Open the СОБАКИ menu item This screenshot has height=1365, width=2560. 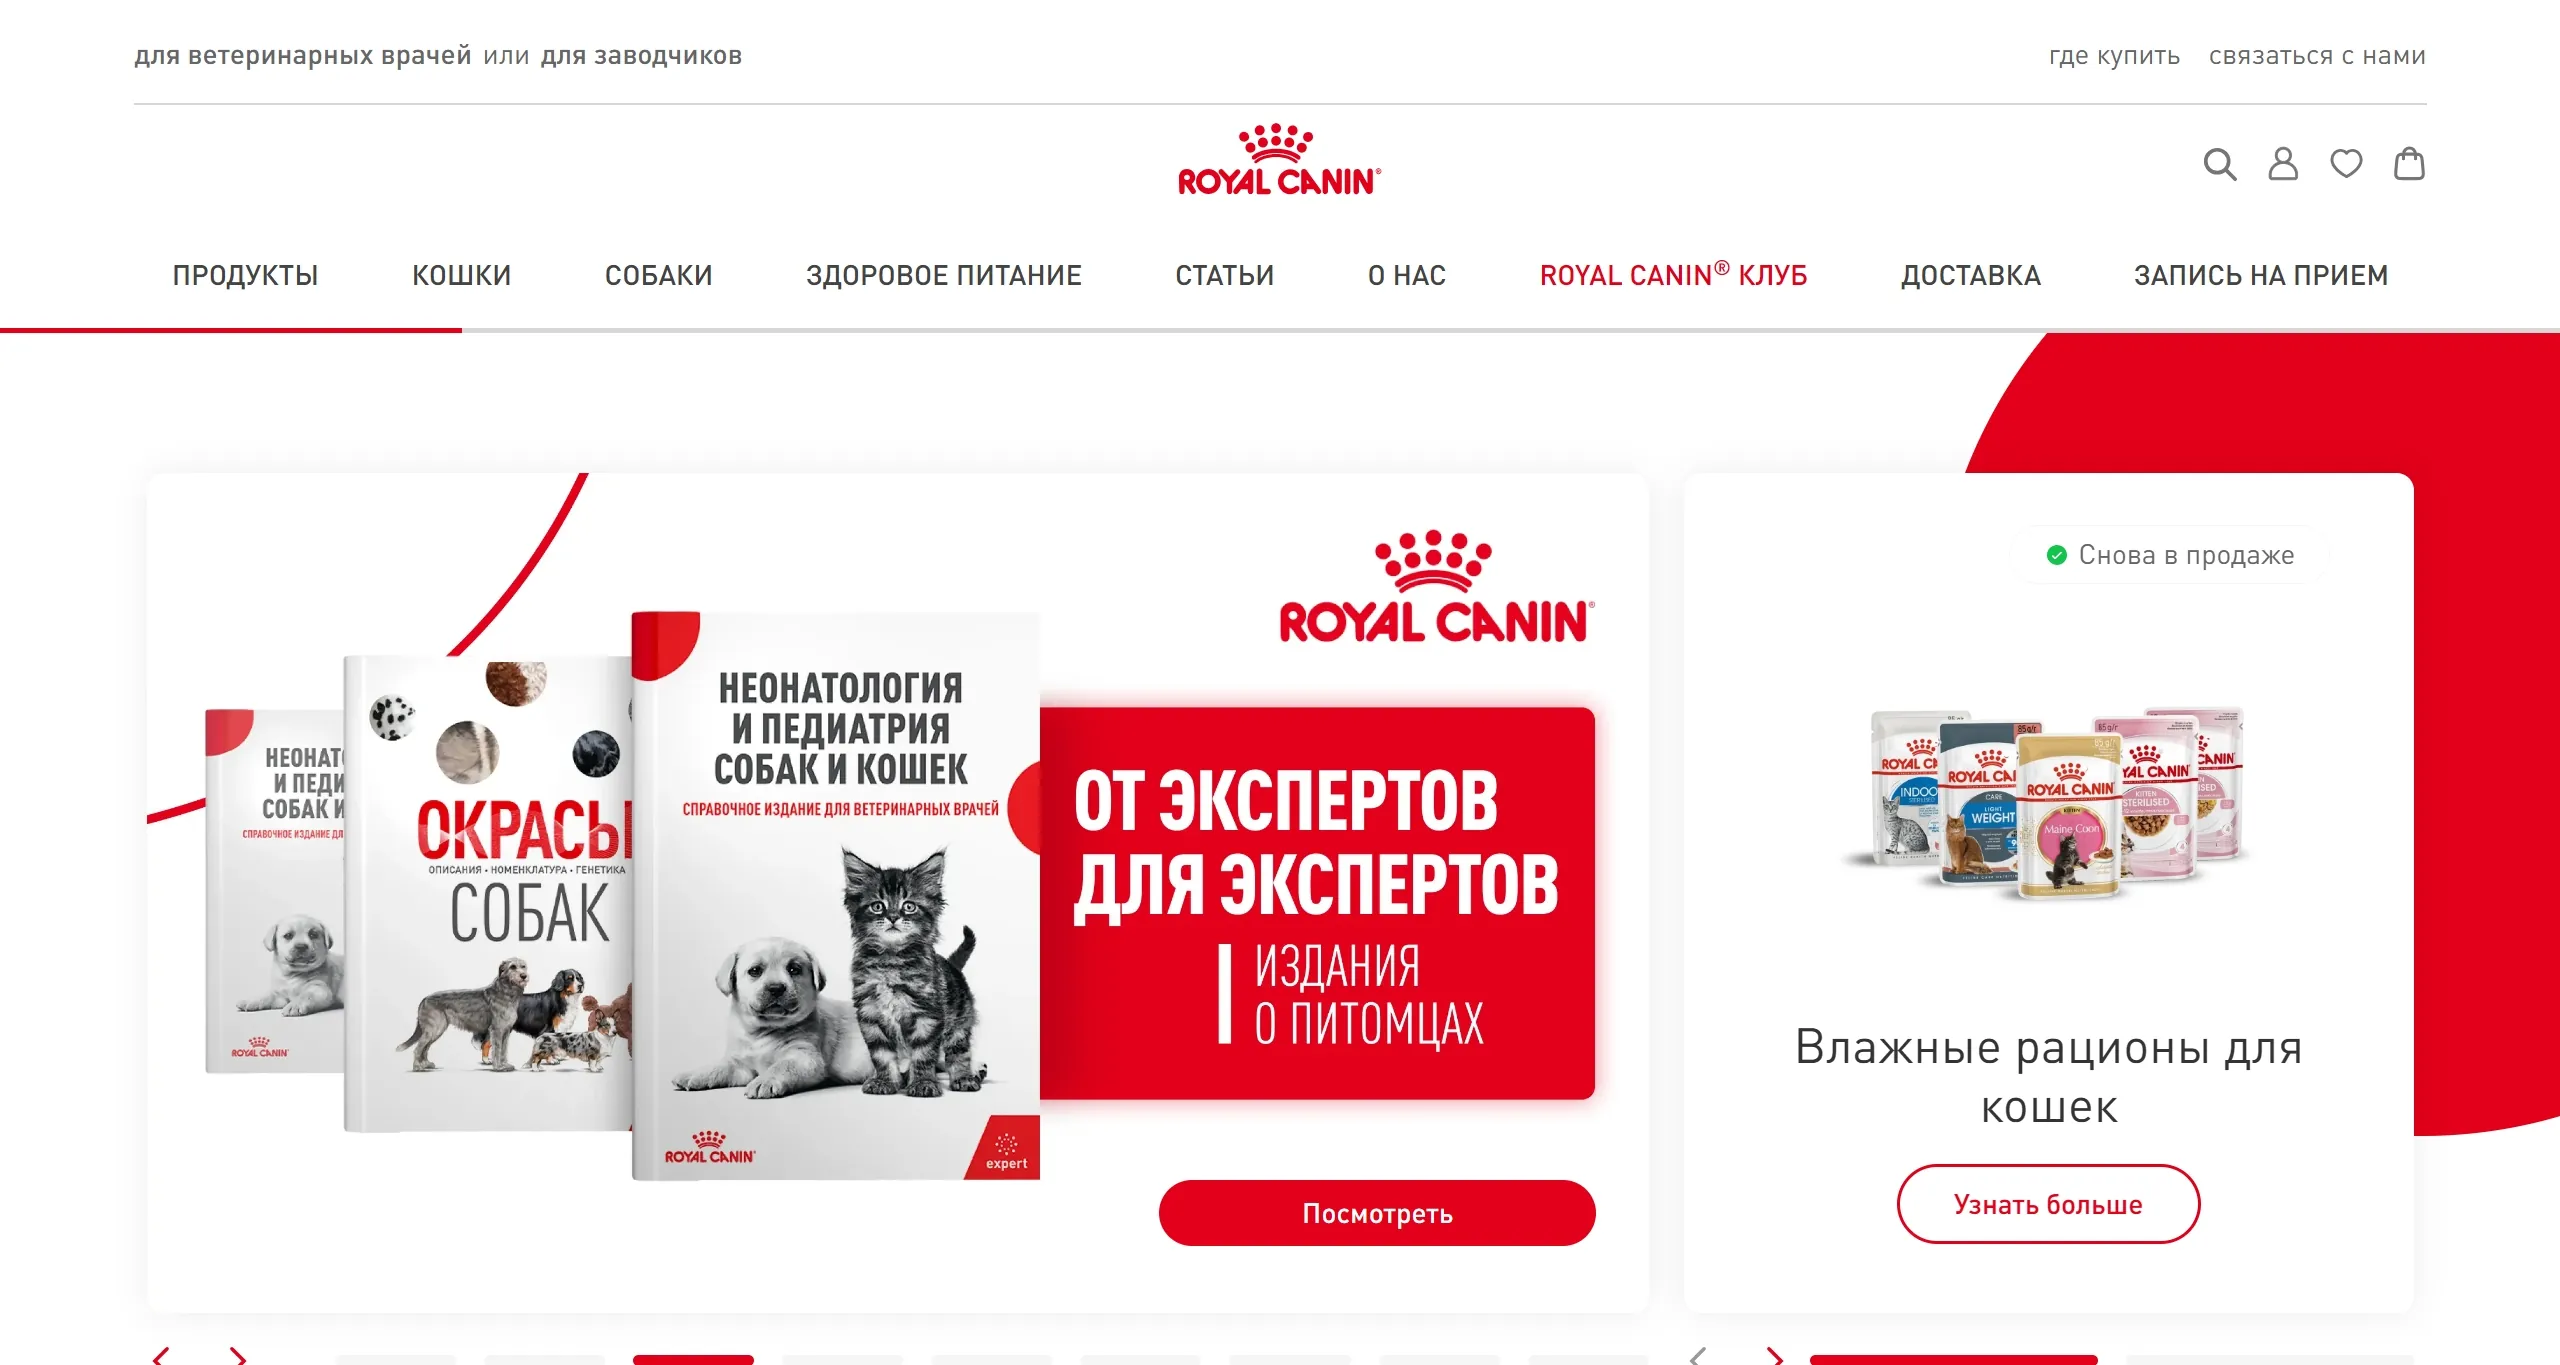[x=658, y=275]
